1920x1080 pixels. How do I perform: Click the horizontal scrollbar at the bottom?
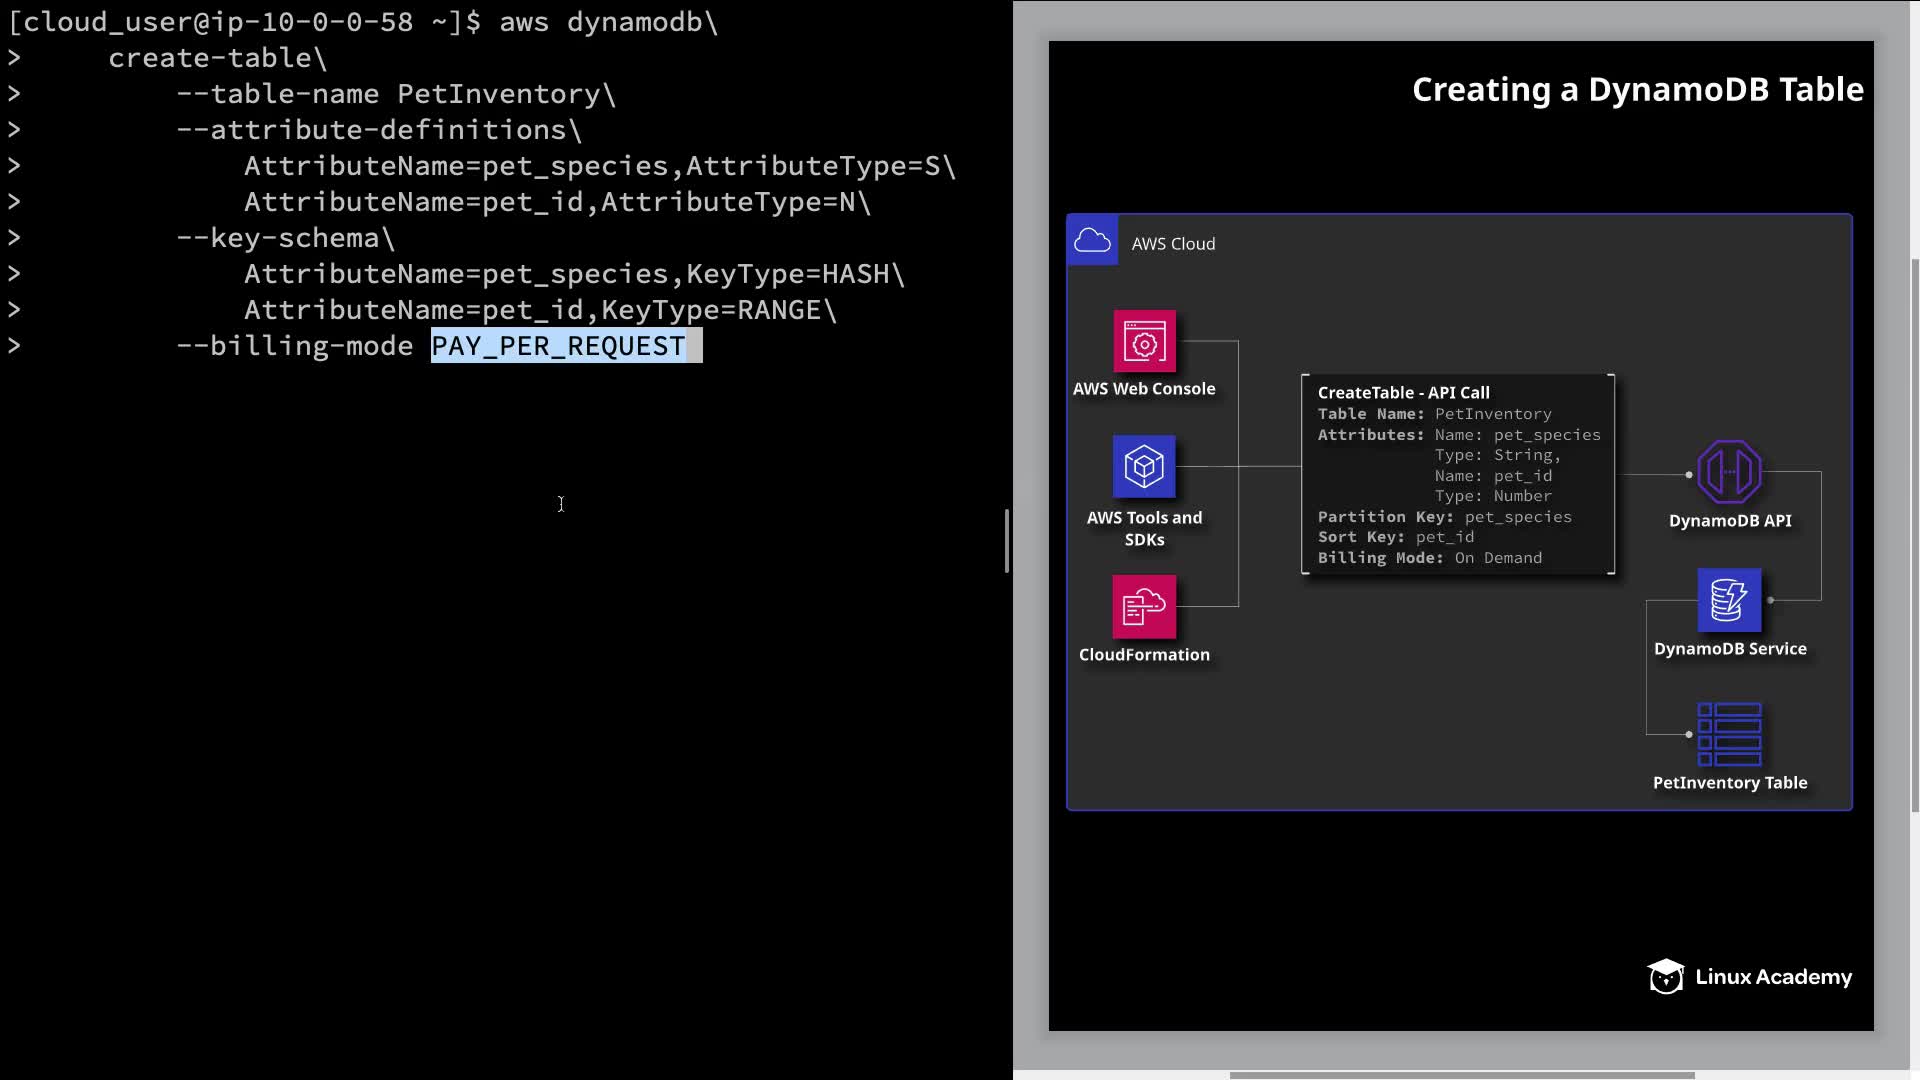point(1460,1075)
